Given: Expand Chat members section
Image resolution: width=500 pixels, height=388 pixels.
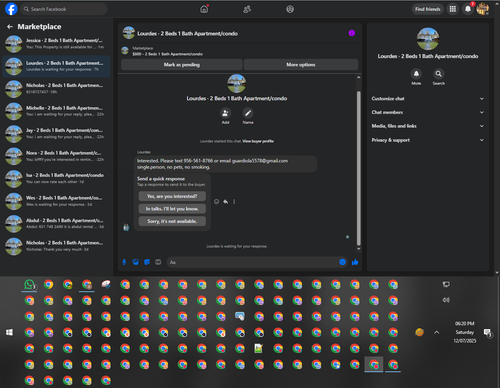Looking at the screenshot, I should (428, 112).
